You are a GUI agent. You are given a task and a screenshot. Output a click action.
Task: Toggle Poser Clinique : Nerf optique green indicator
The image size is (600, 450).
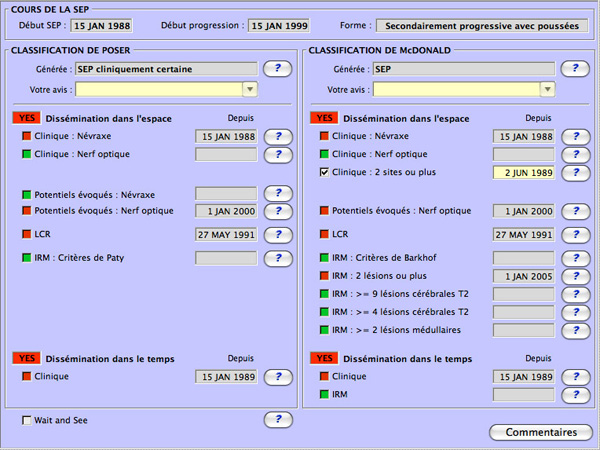pos(26,154)
